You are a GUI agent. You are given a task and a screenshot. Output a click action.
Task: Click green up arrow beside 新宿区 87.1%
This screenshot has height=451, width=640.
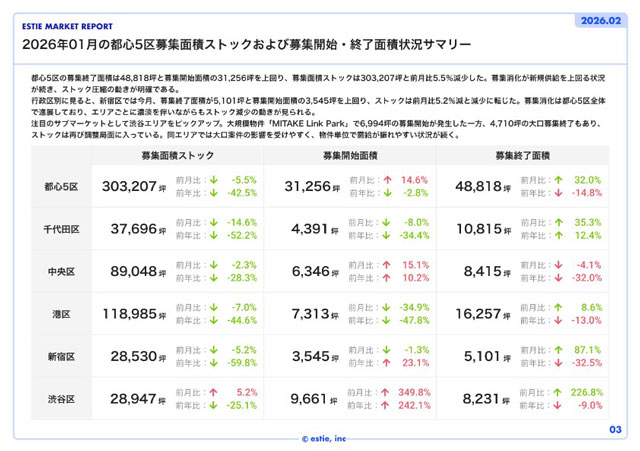click(x=558, y=350)
